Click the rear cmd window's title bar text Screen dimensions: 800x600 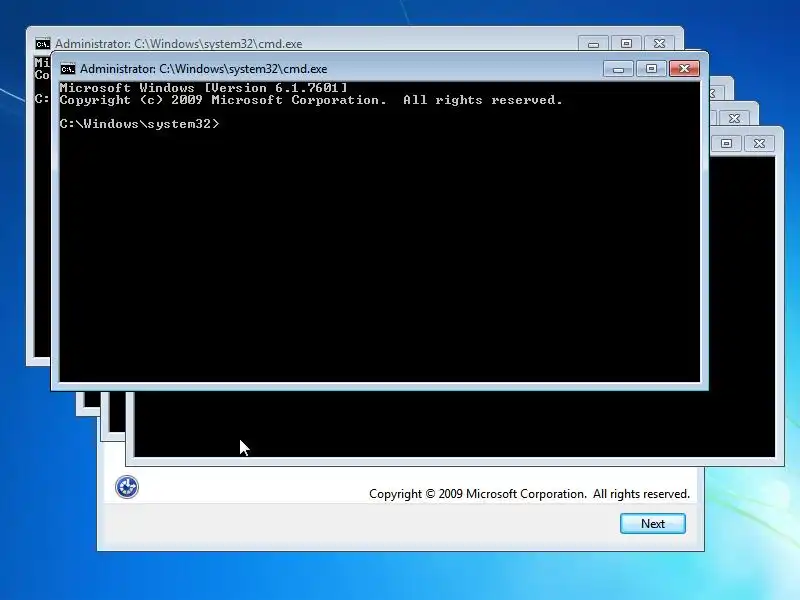[179, 44]
